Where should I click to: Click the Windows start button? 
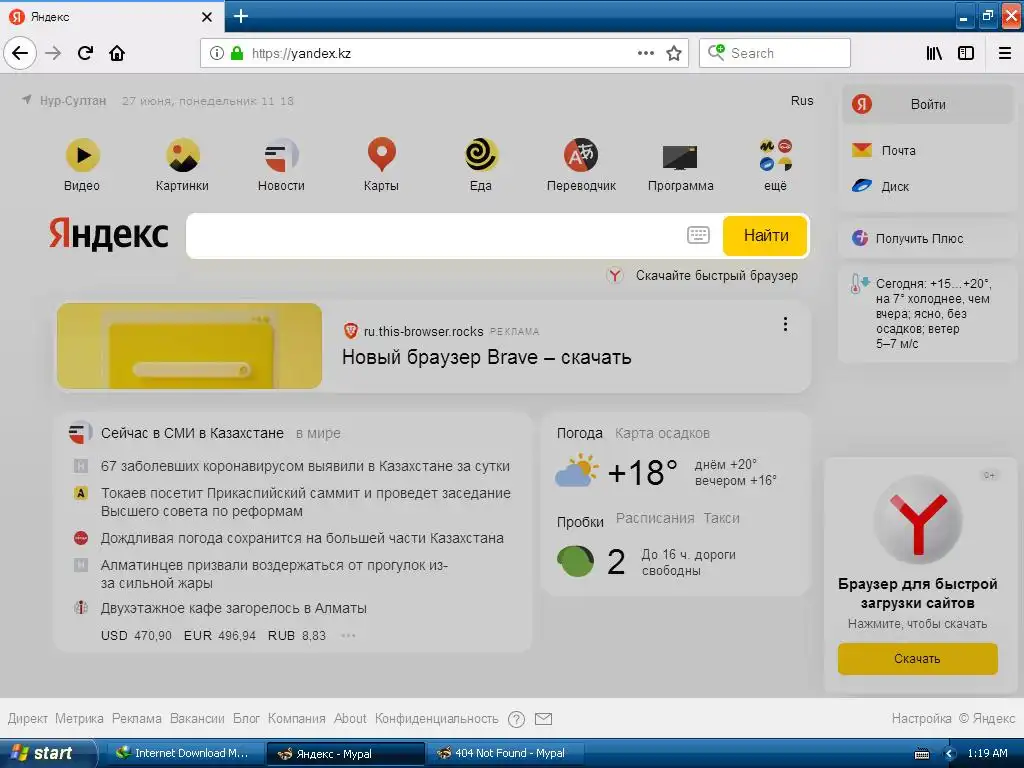[47, 753]
